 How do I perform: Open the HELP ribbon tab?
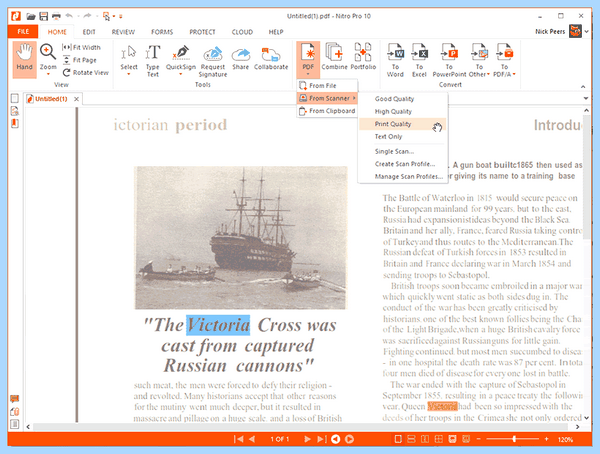click(x=276, y=32)
